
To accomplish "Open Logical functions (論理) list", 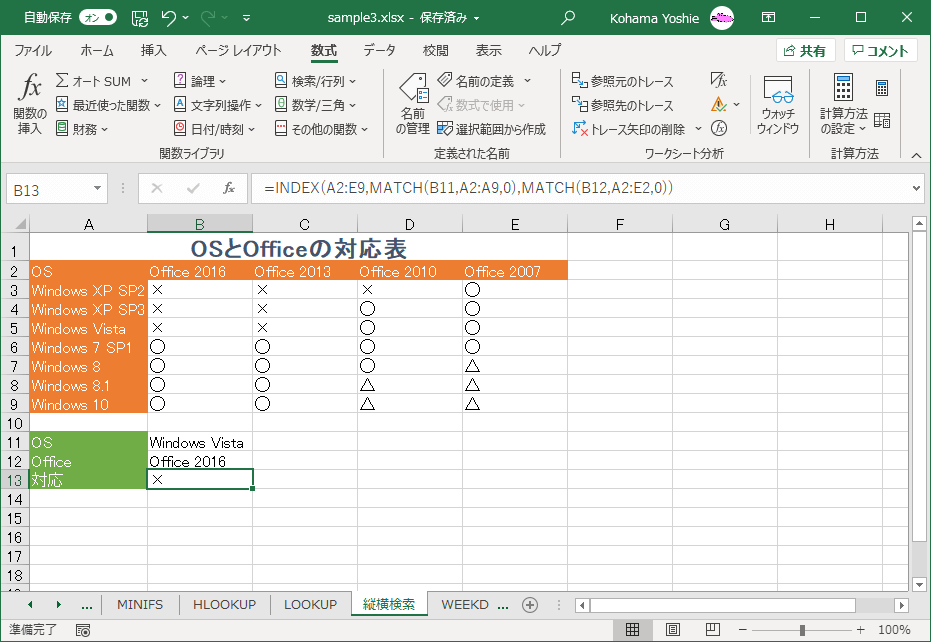I will point(200,81).
